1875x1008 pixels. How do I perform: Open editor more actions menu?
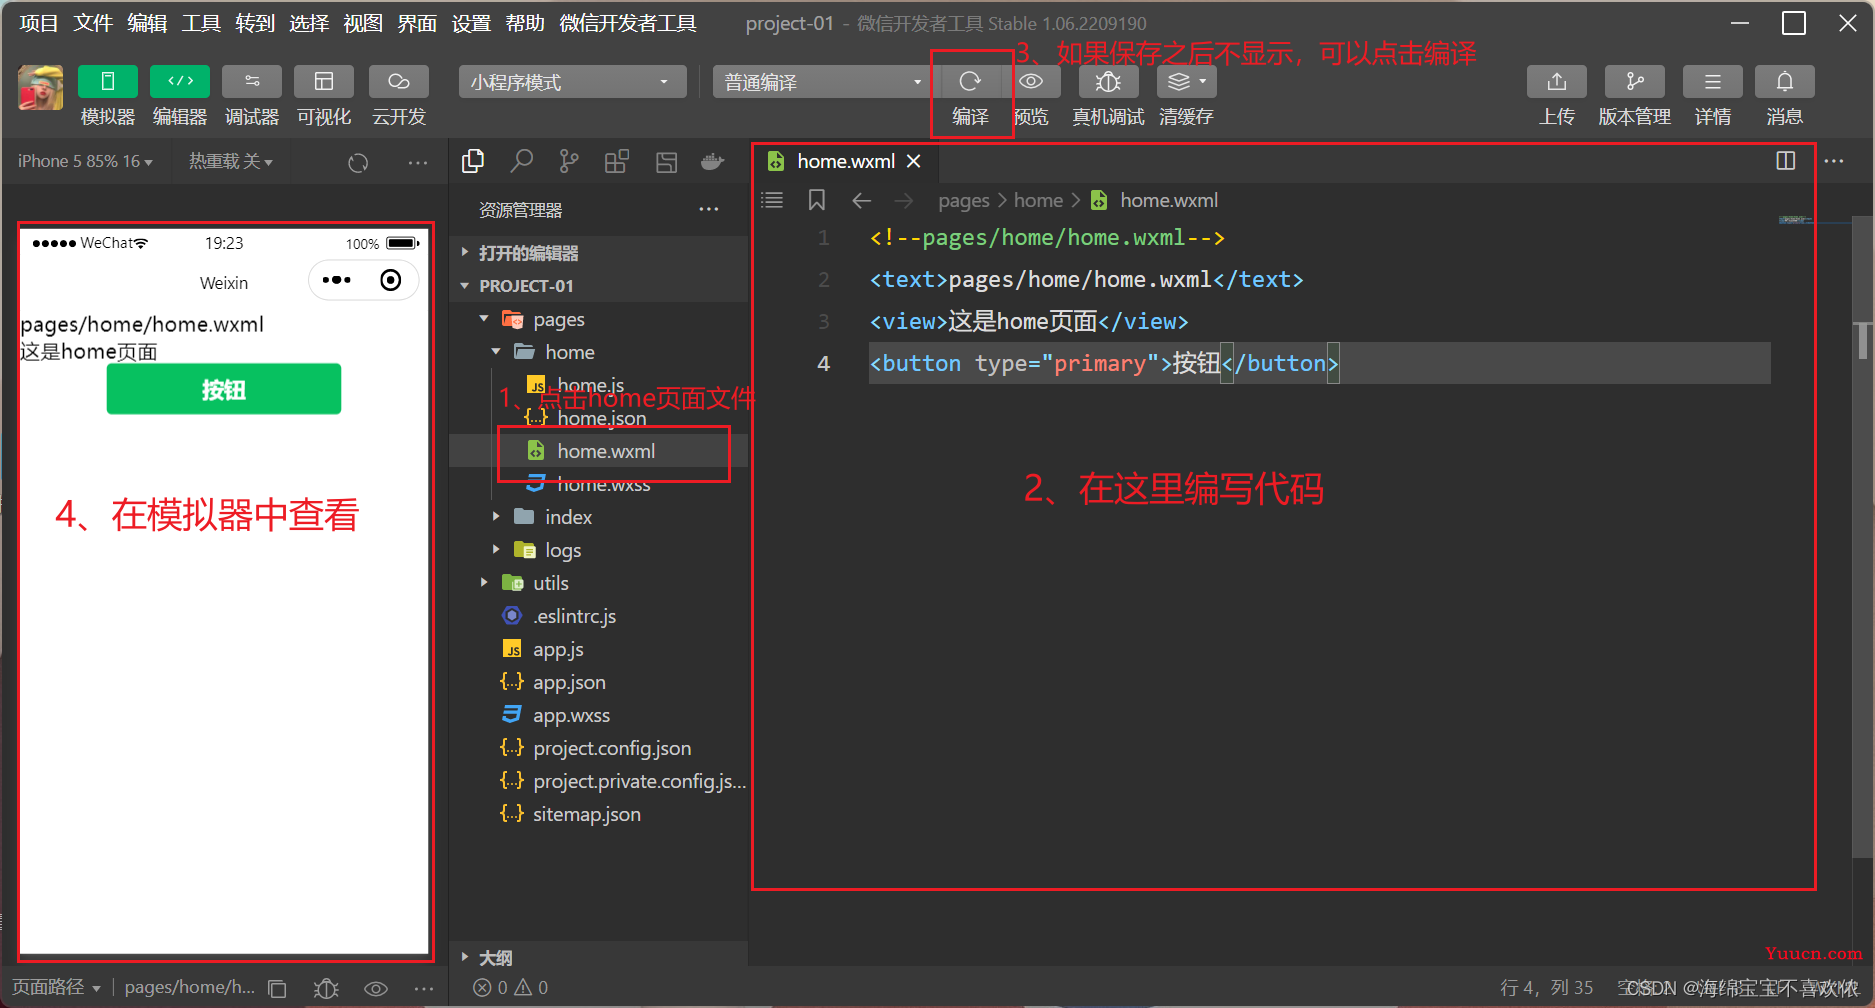1834,161
